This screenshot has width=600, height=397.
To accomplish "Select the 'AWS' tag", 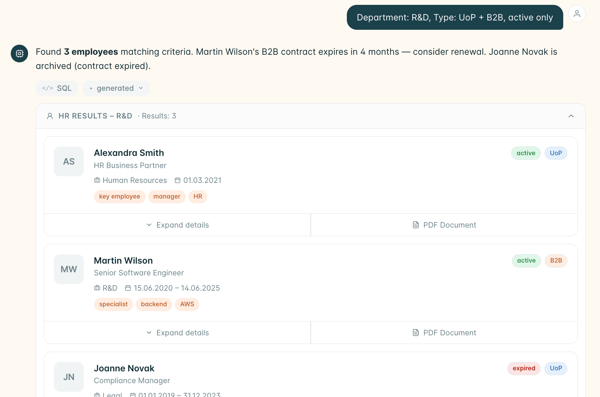I will 187,304.
